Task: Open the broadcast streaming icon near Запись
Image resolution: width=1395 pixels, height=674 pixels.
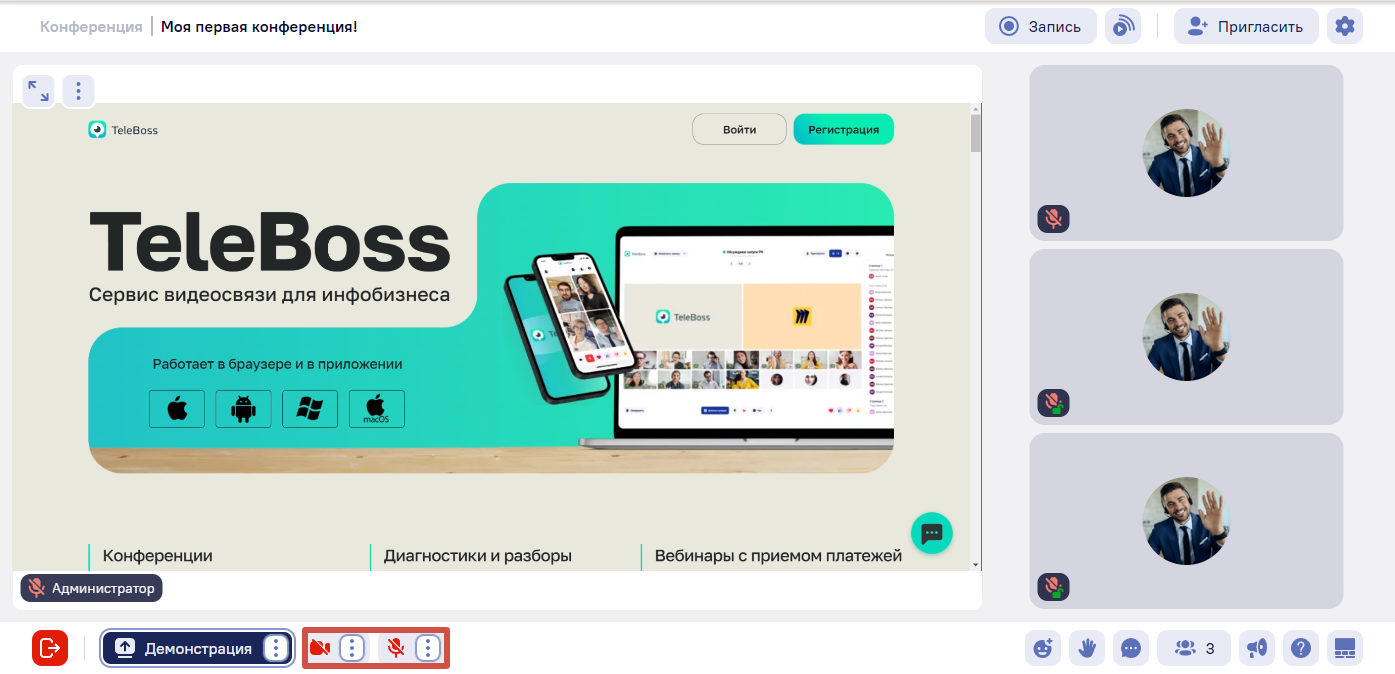Action: click(x=1123, y=26)
